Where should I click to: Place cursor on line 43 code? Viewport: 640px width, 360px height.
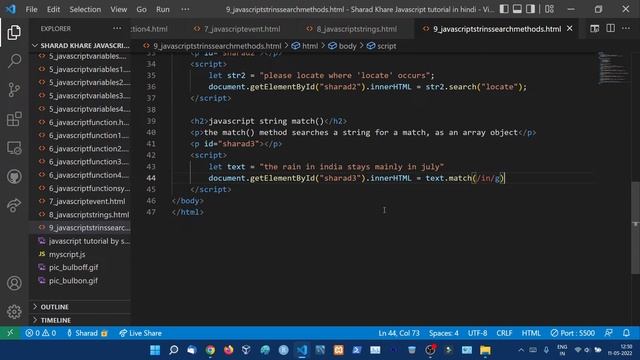pos(326,167)
